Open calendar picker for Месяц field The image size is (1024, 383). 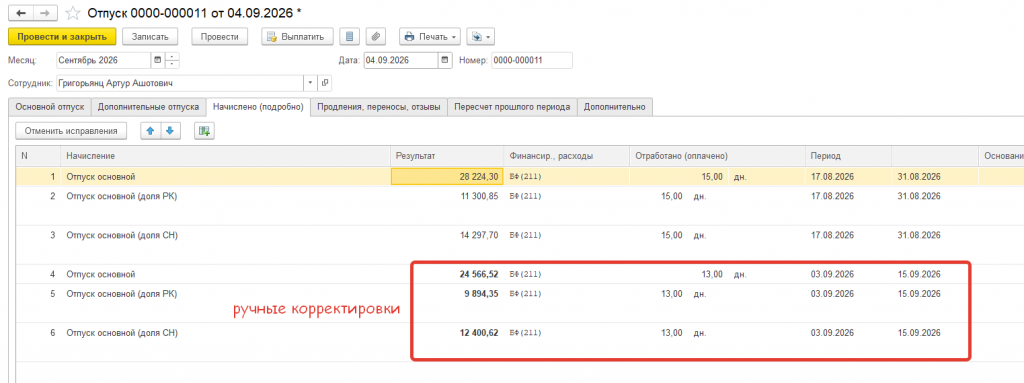pos(157,60)
